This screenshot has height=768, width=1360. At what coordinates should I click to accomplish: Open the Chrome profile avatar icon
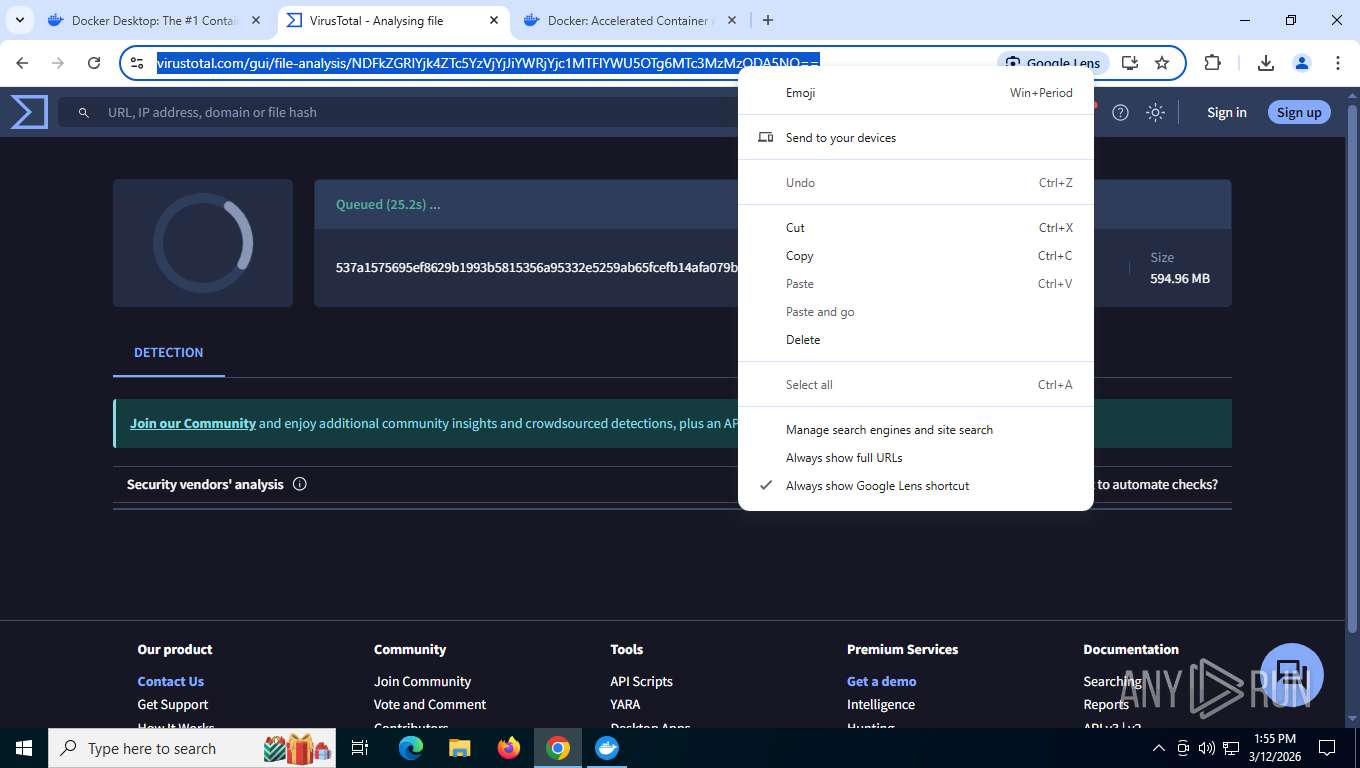coord(1302,63)
